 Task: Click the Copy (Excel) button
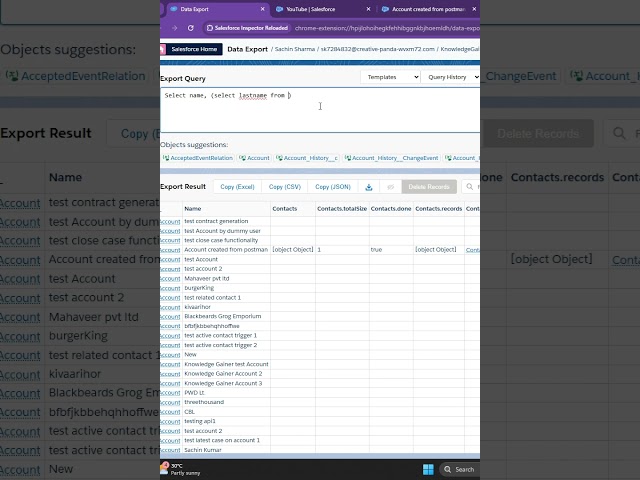click(237, 187)
